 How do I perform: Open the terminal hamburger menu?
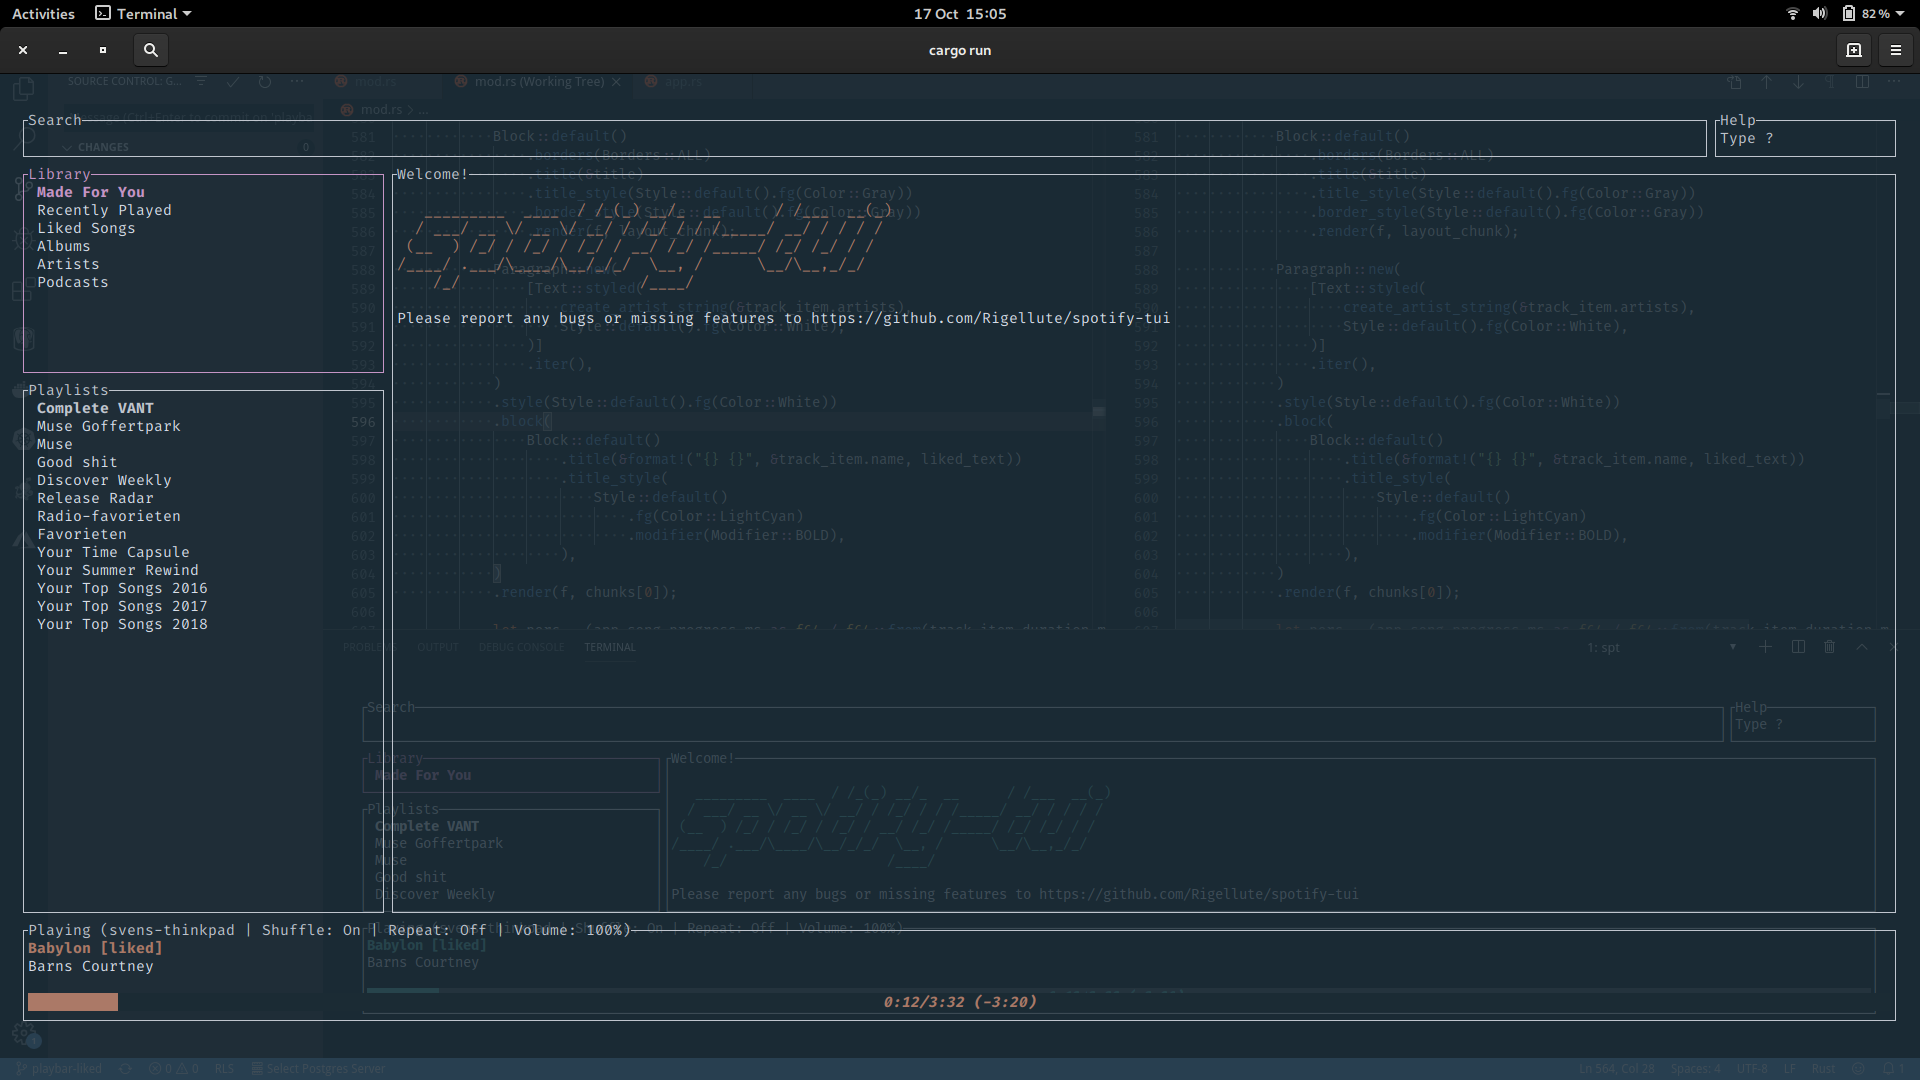[1895, 50]
